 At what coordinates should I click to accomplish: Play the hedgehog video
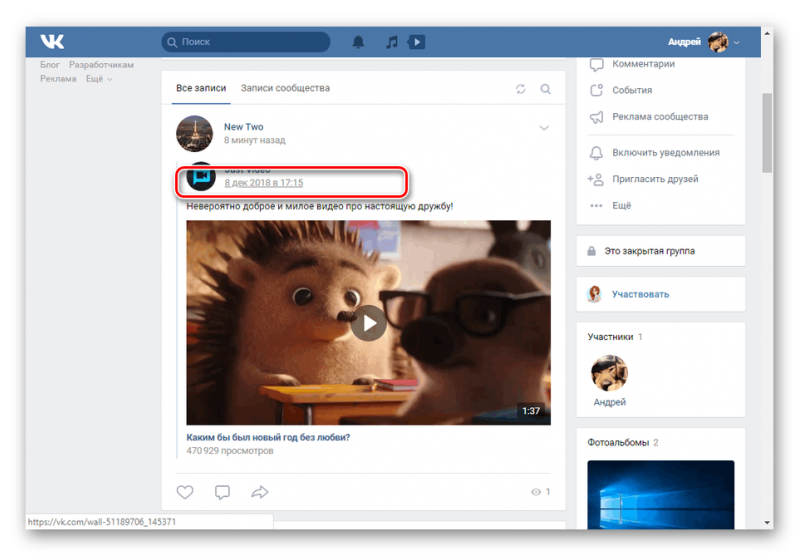pyautogui.click(x=368, y=322)
